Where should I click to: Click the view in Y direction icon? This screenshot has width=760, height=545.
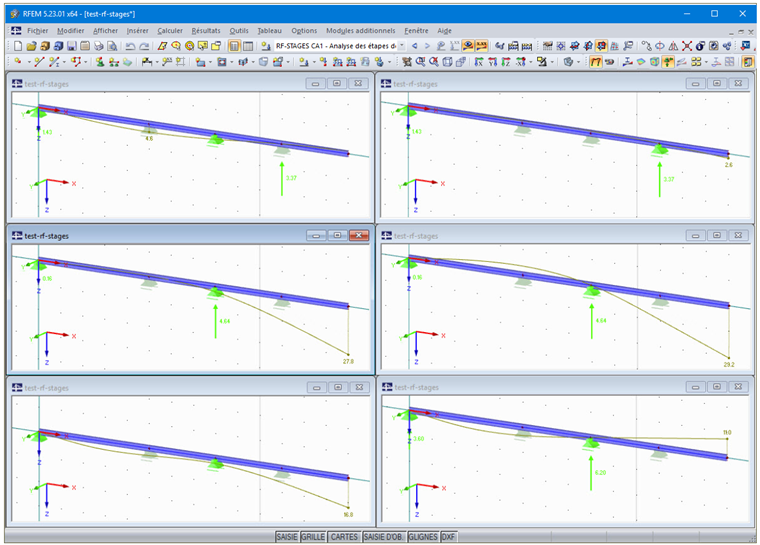point(492,62)
